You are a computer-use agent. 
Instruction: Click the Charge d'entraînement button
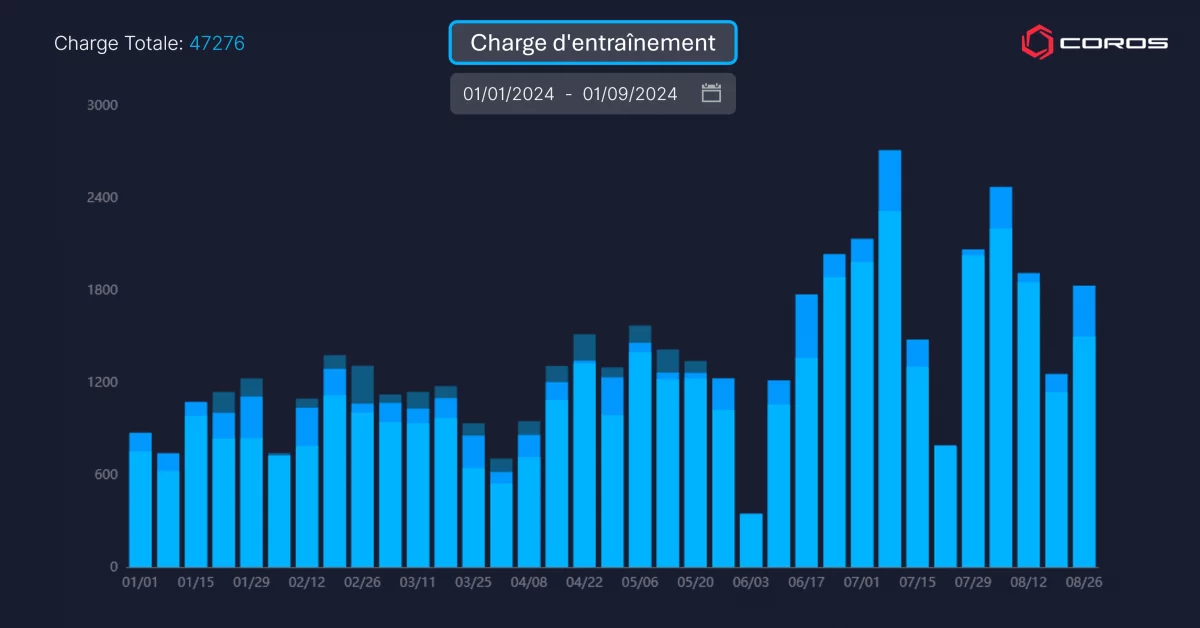point(593,43)
